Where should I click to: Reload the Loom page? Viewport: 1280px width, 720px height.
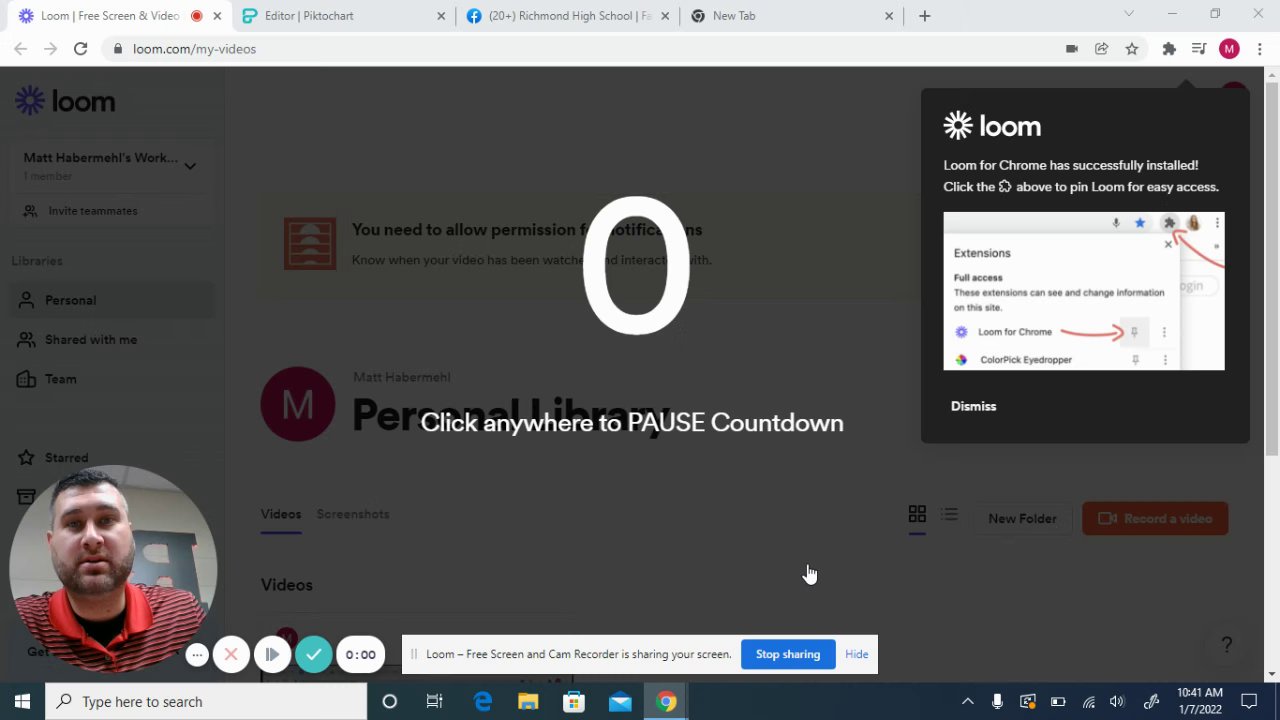pos(80,48)
